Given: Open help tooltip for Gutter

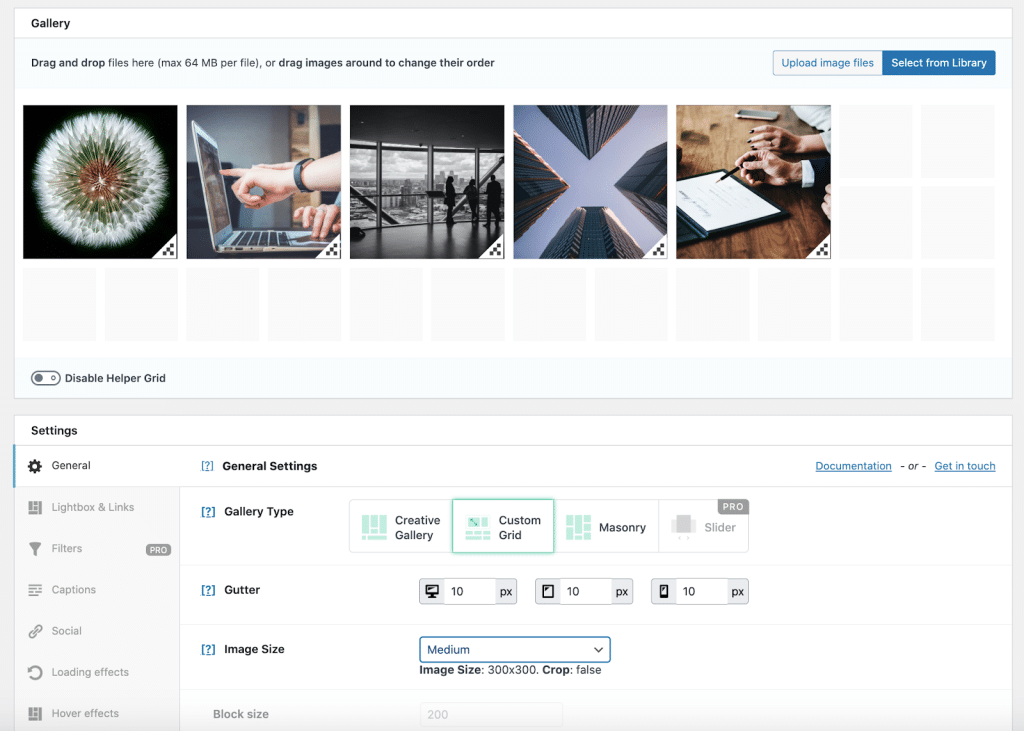Looking at the screenshot, I should pyautogui.click(x=208, y=590).
